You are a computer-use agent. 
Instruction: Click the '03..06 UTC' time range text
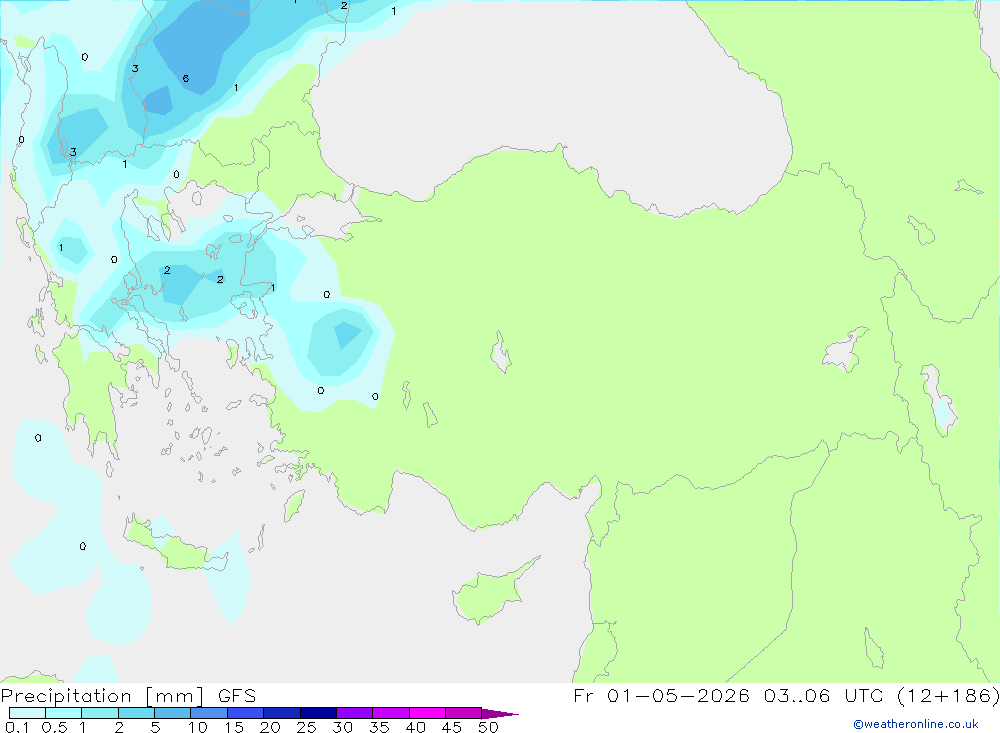[823, 696]
